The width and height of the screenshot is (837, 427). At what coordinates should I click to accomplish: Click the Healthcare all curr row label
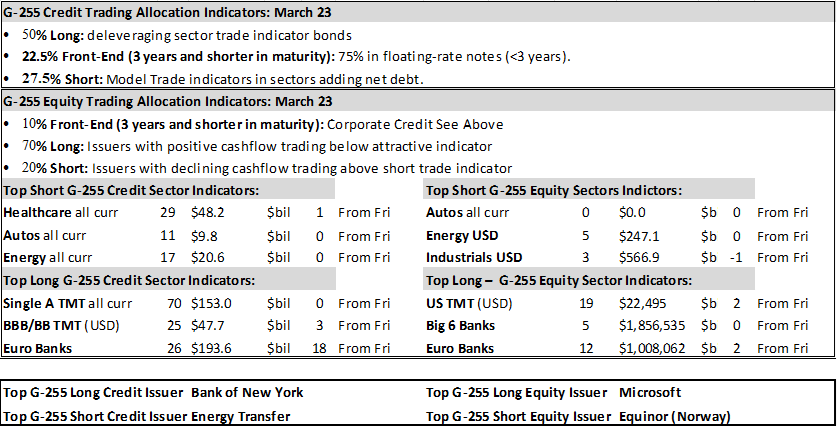tap(60, 212)
